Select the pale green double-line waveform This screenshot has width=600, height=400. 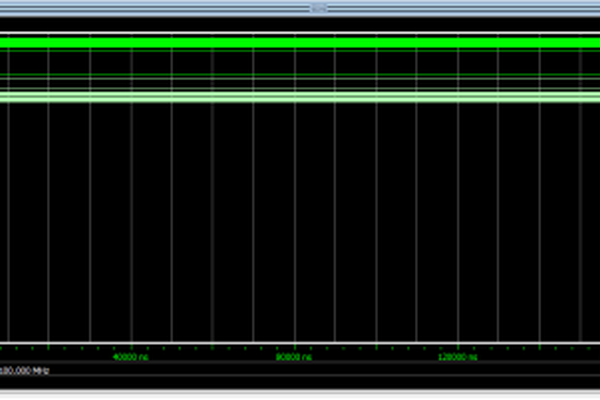(300, 97)
